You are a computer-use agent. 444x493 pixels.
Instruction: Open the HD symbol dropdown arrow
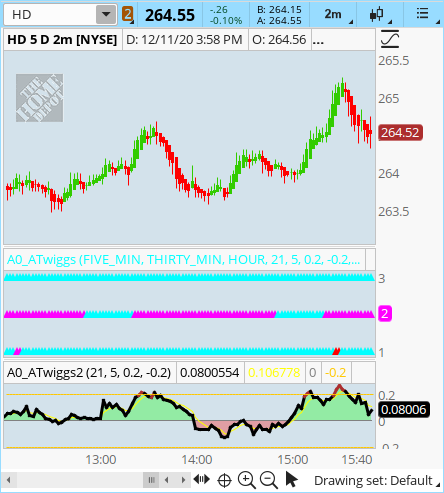point(106,14)
